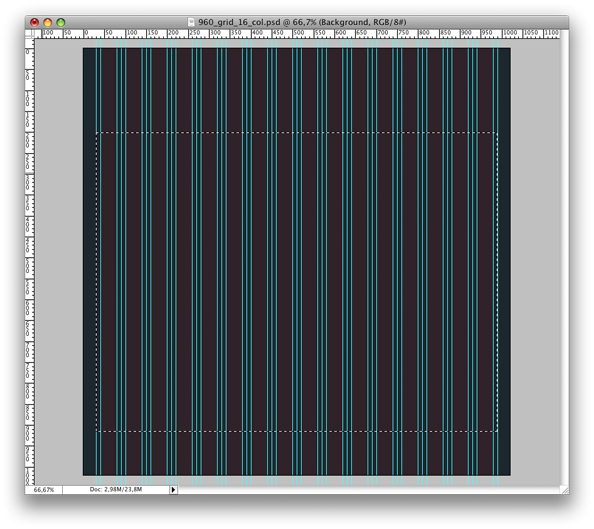Grab the window resize grip corner

[x=564, y=490]
